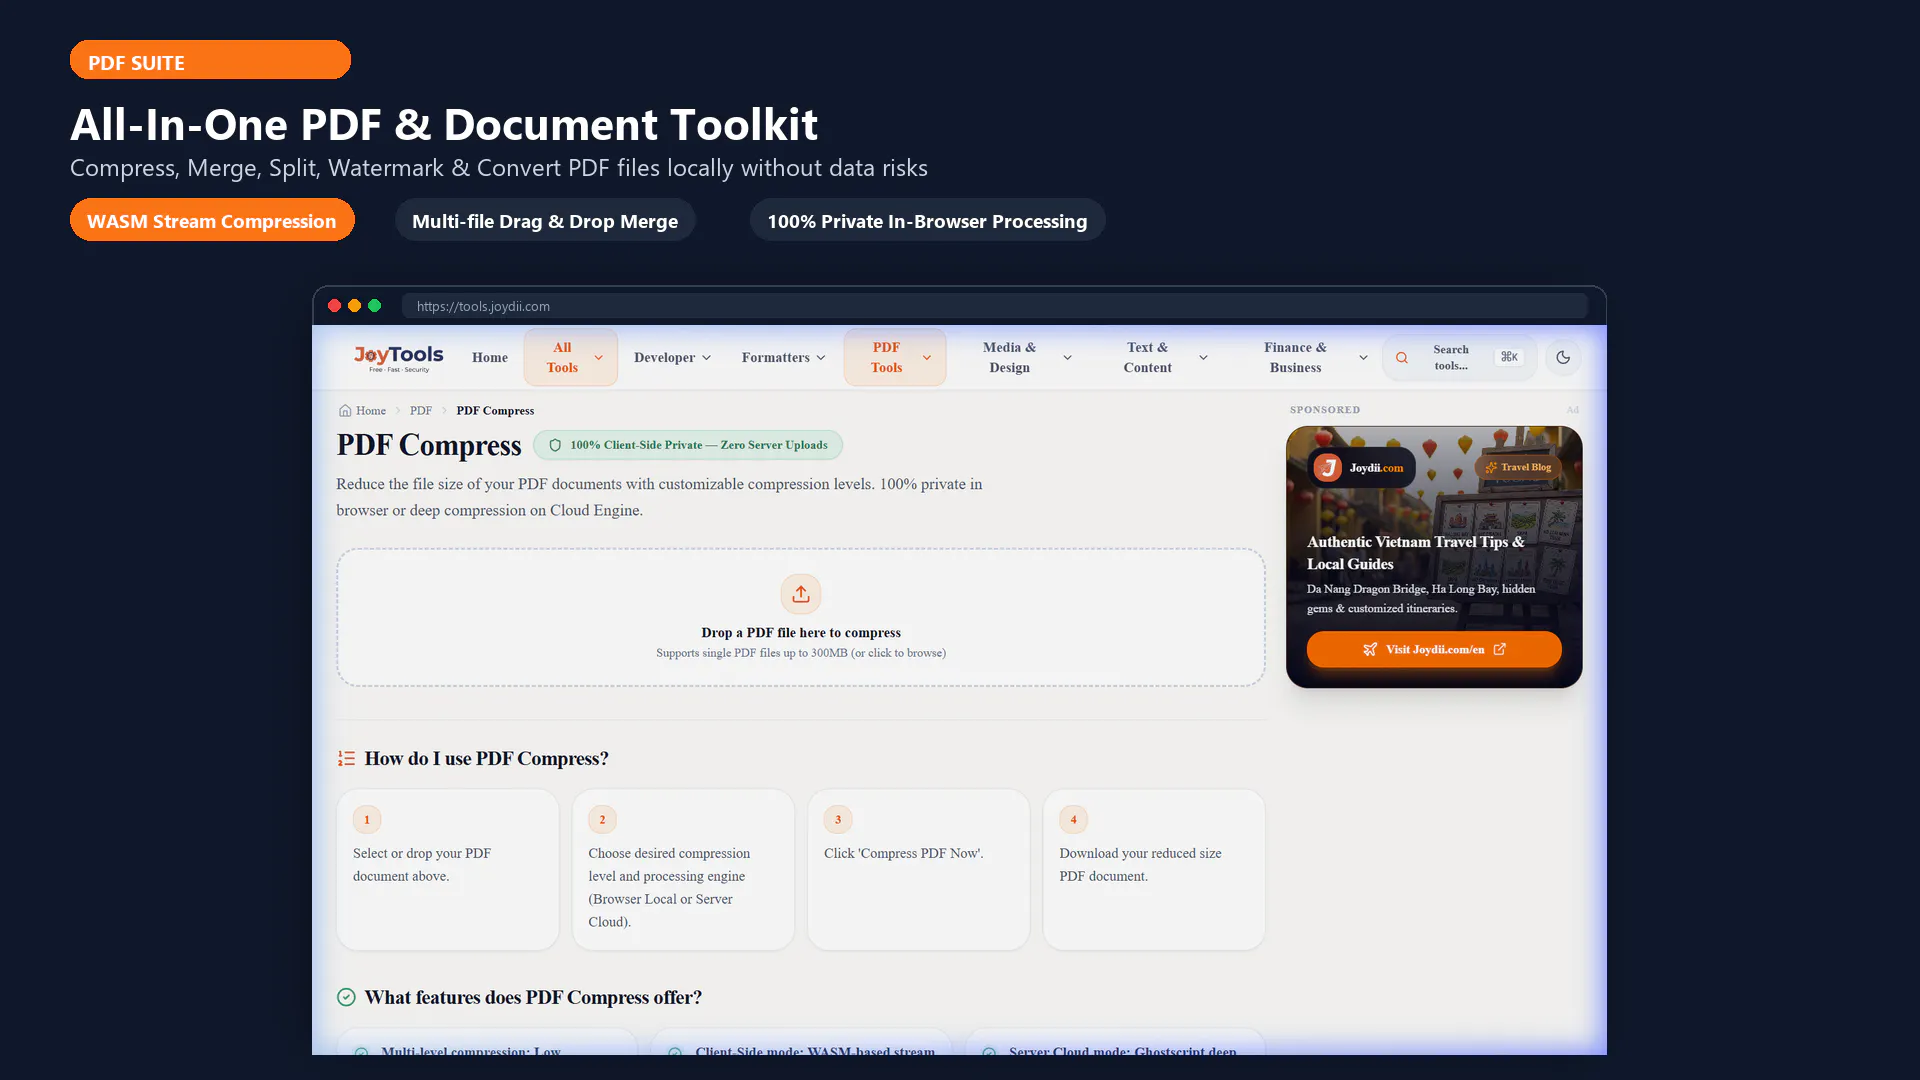Click the search magnifier icon
Screen dimensions: 1920x1080
click(1402, 358)
